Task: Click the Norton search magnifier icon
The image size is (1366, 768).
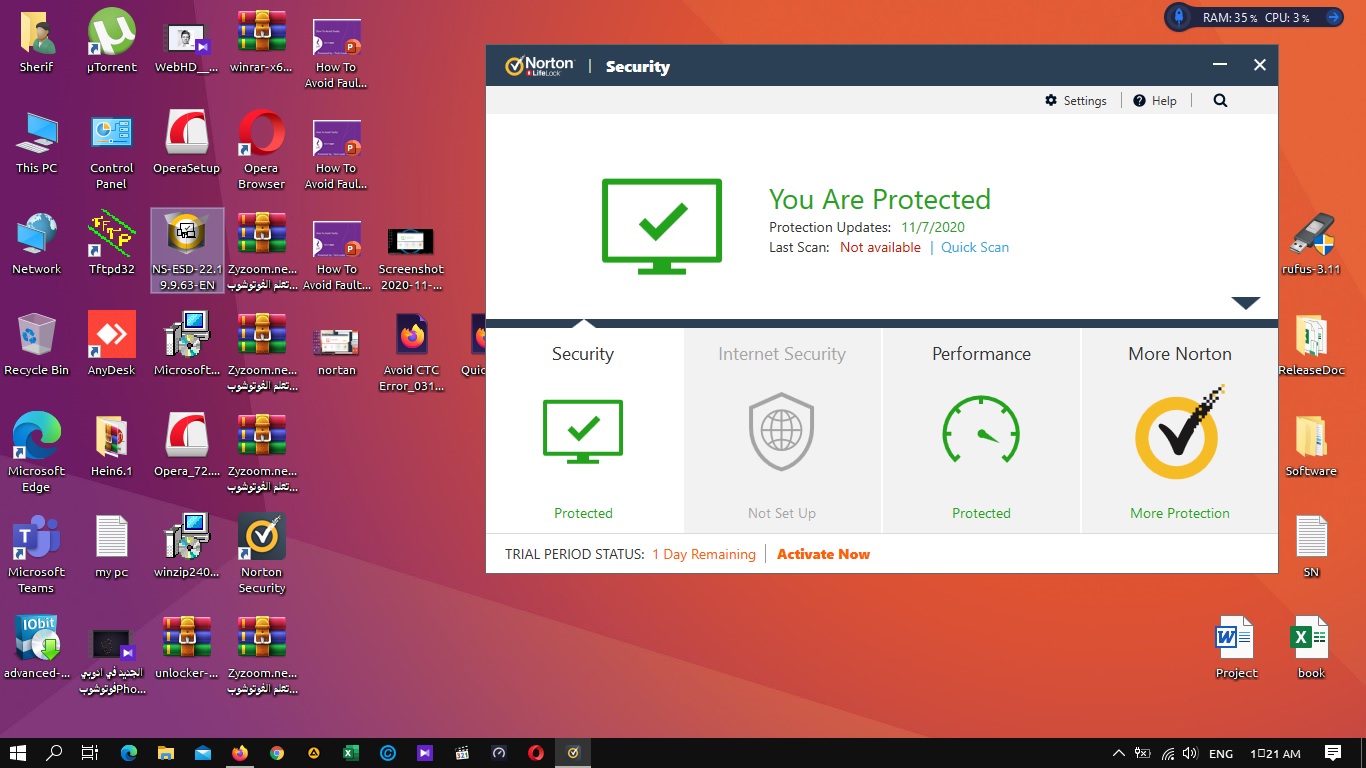Action: [1220, 100]
